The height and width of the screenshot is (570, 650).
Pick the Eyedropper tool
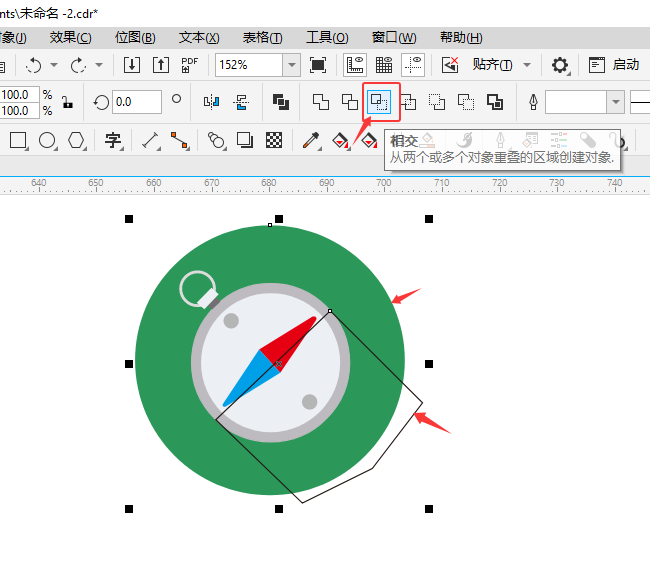[311, 140]
